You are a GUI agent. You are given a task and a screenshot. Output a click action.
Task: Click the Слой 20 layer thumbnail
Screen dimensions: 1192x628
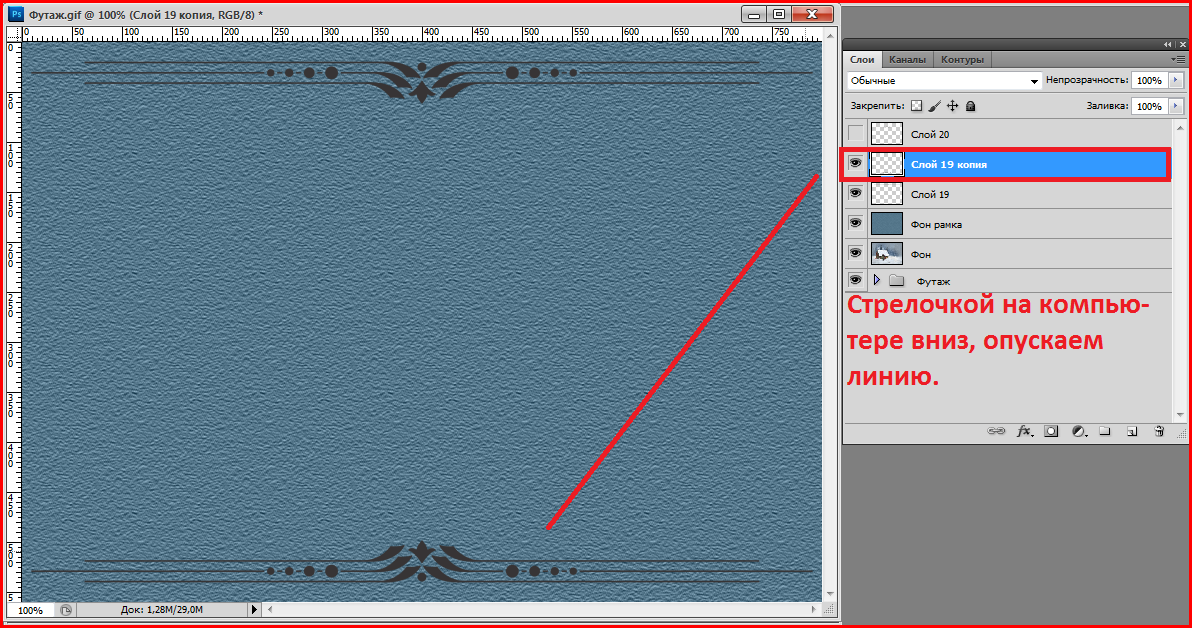click(x=886, y=134)
